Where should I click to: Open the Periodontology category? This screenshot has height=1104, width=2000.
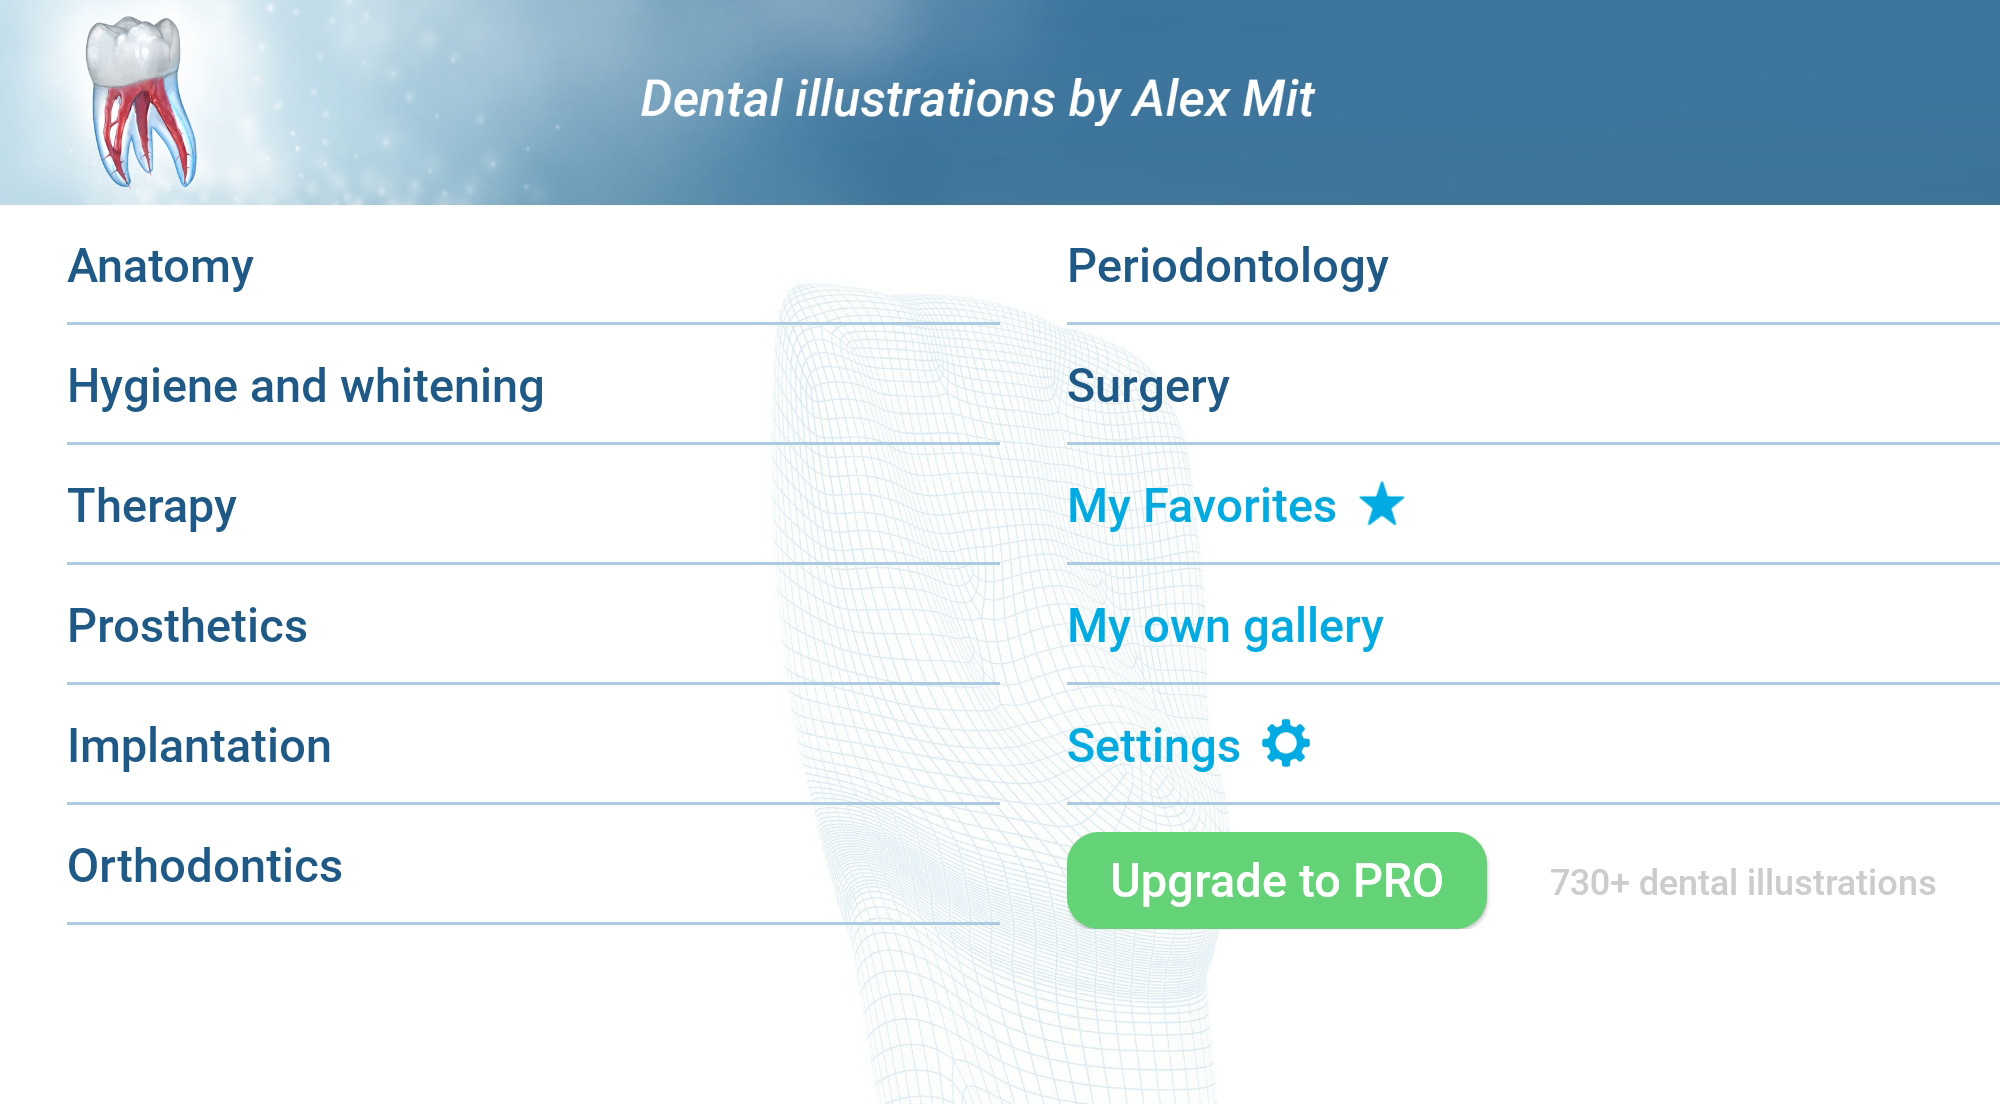click(x=1533, y=266)
